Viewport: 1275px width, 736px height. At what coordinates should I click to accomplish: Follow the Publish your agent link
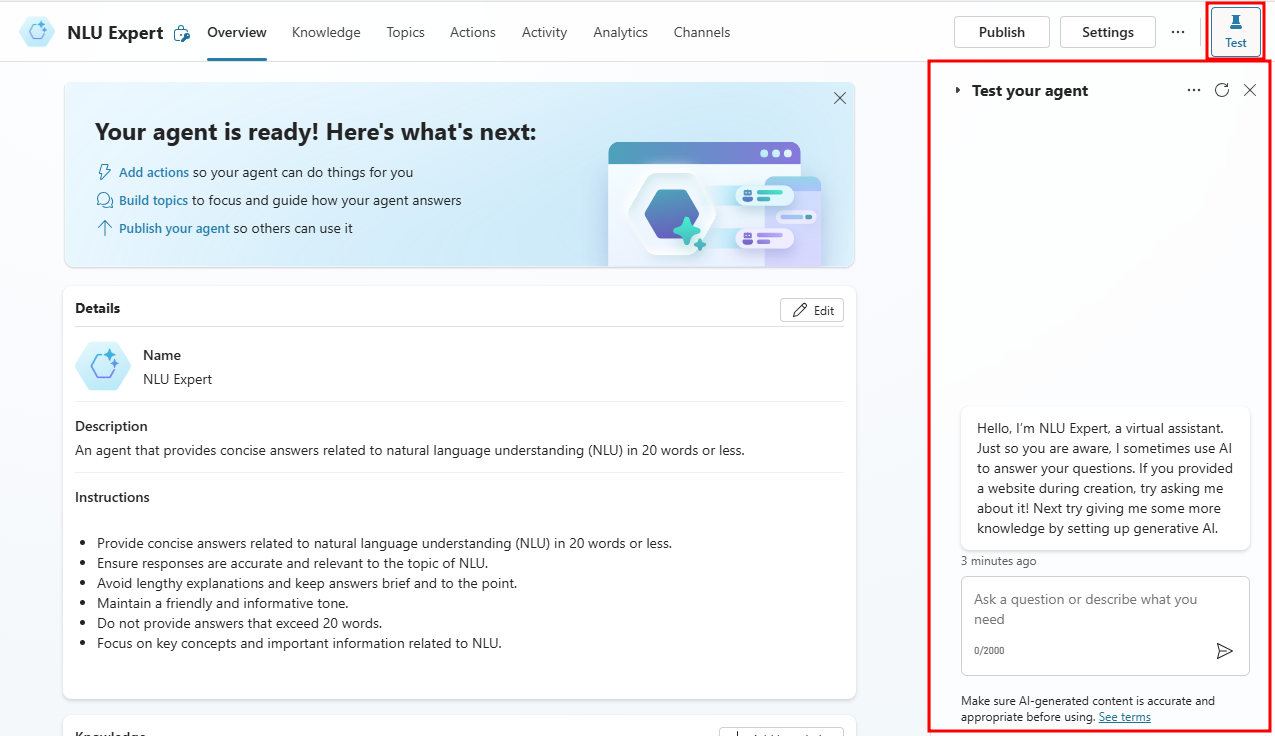click(x=174, y=228)
